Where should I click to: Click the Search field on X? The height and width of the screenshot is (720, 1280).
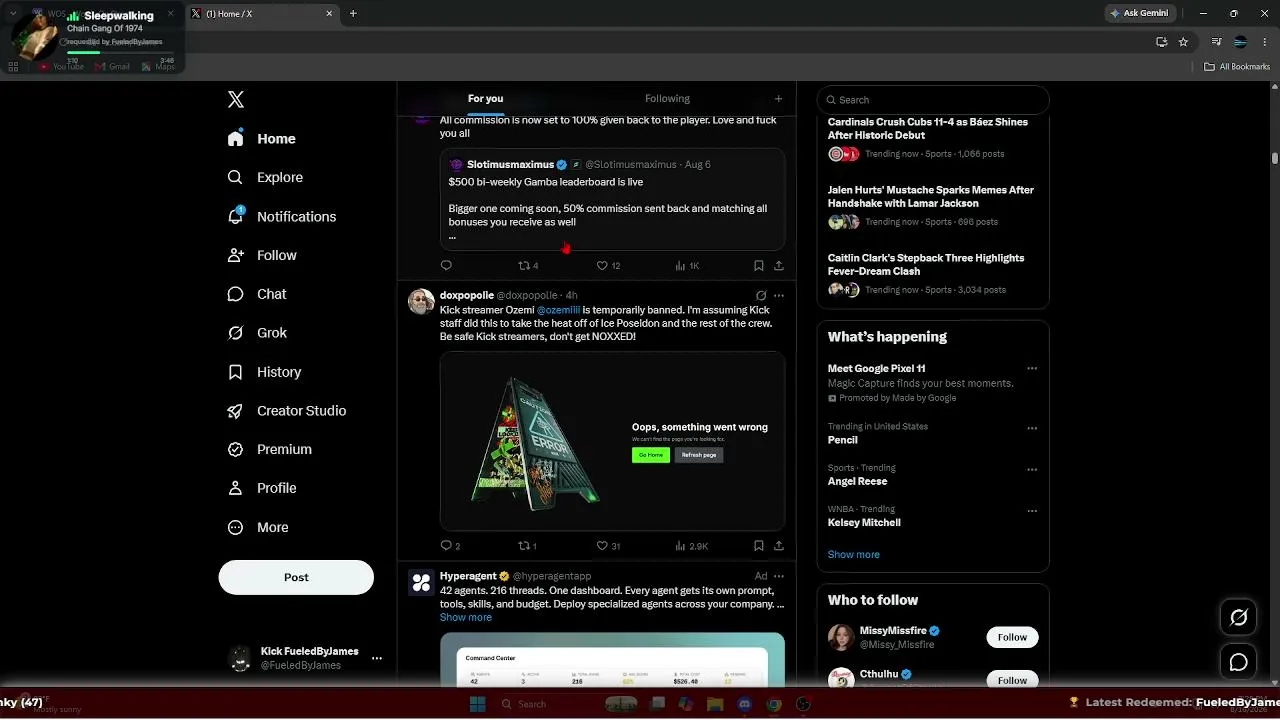(x=933, y=100)
